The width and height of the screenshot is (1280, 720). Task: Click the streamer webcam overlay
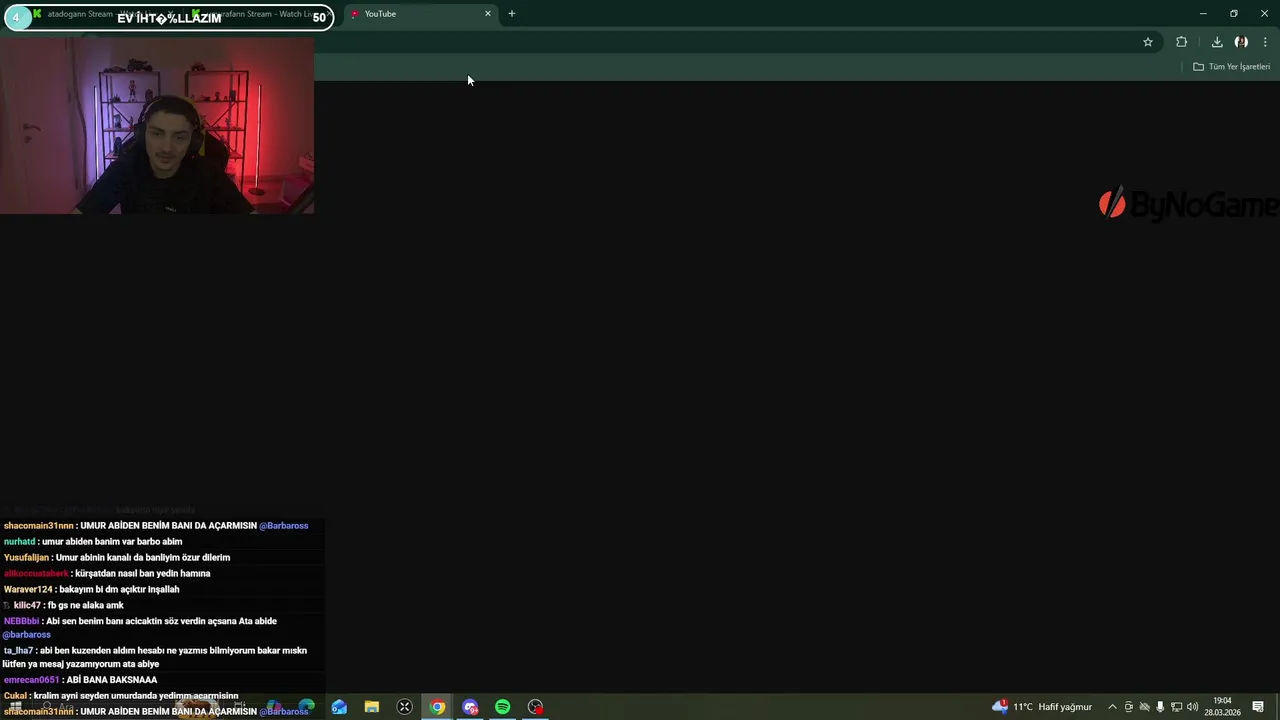(x=157, y=124)
